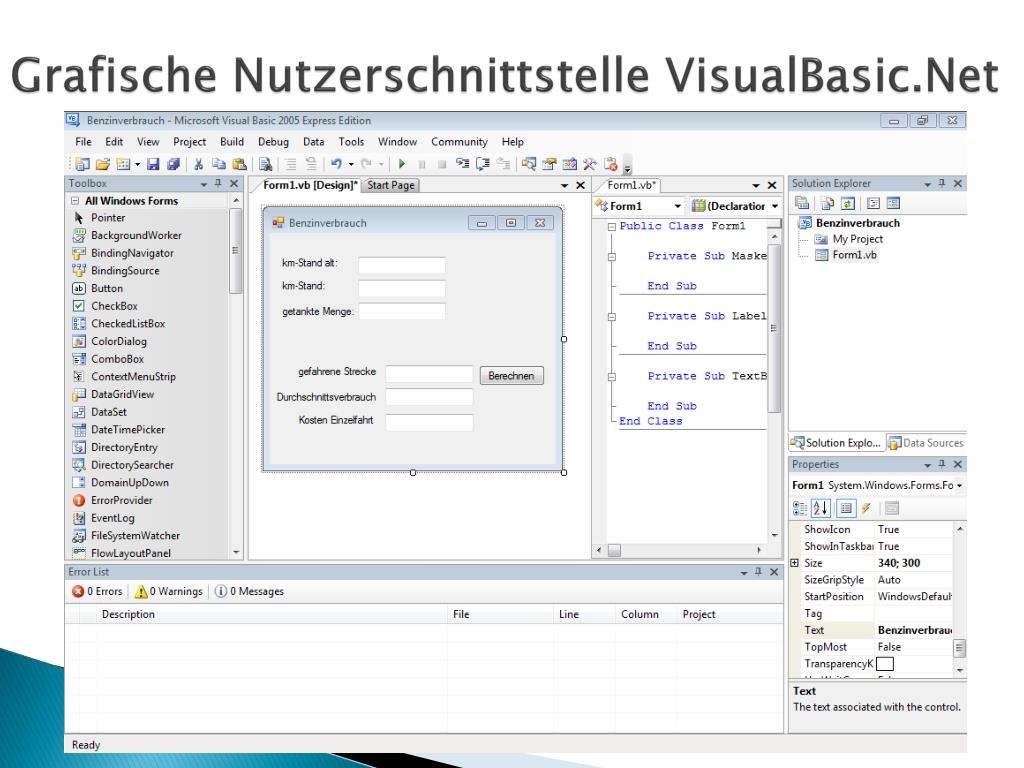Click the Step Over debug icon
The width and height of the screenshot is (1024, 768).
tap(483, 164)
